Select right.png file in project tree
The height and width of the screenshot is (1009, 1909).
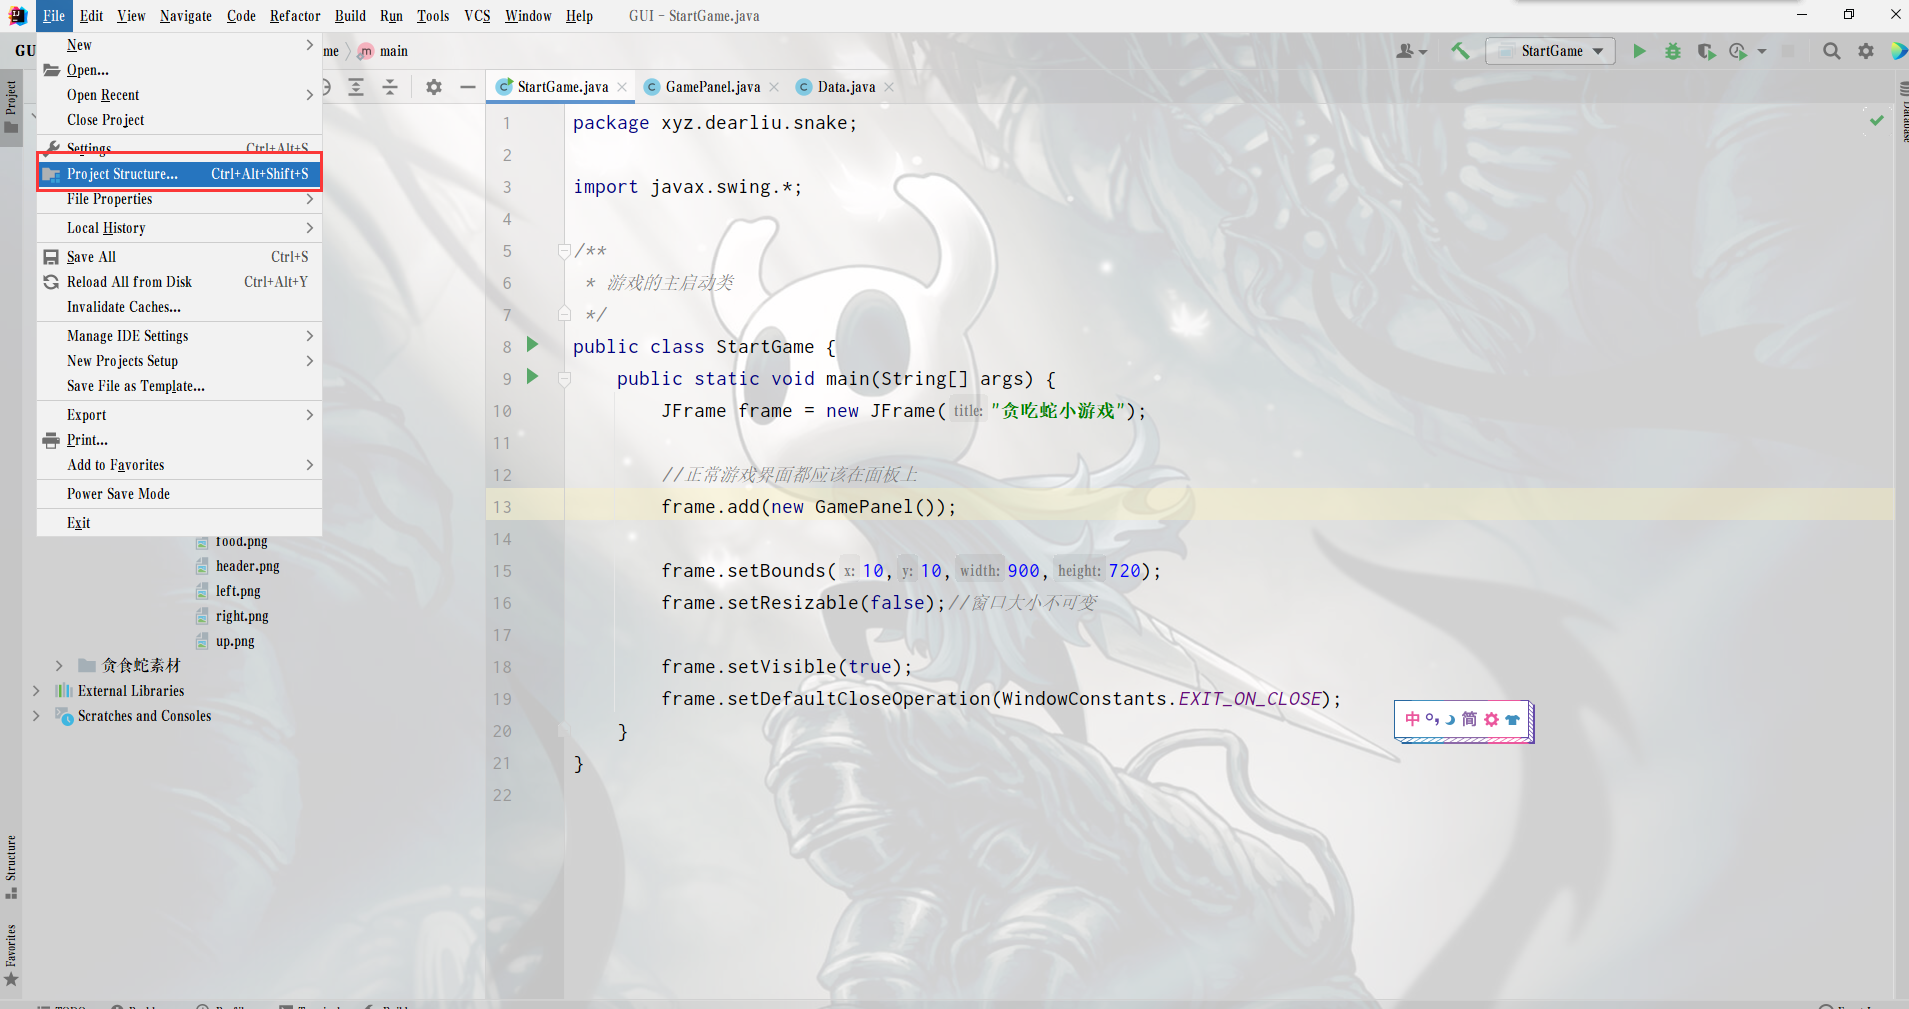click(x=242, y=616)
